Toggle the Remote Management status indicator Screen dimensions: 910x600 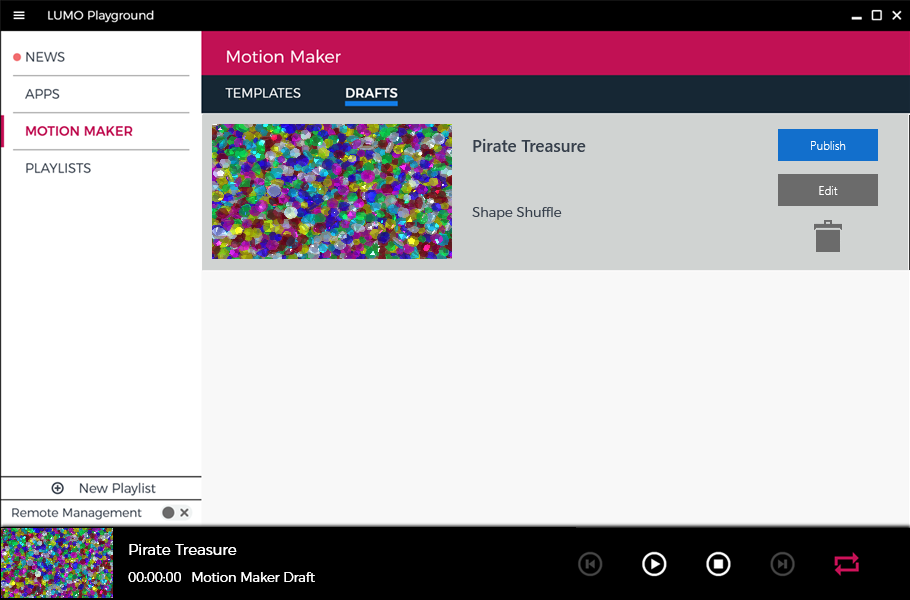pyautogui.click(x=168, y=513)
